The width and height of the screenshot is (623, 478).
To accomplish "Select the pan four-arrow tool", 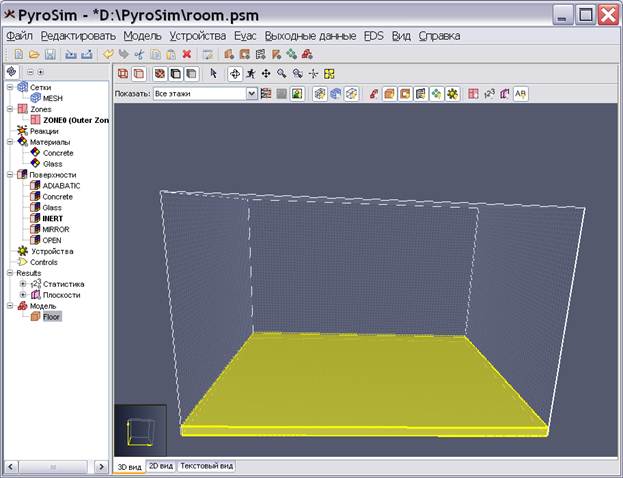I will [x=266, y=74].
